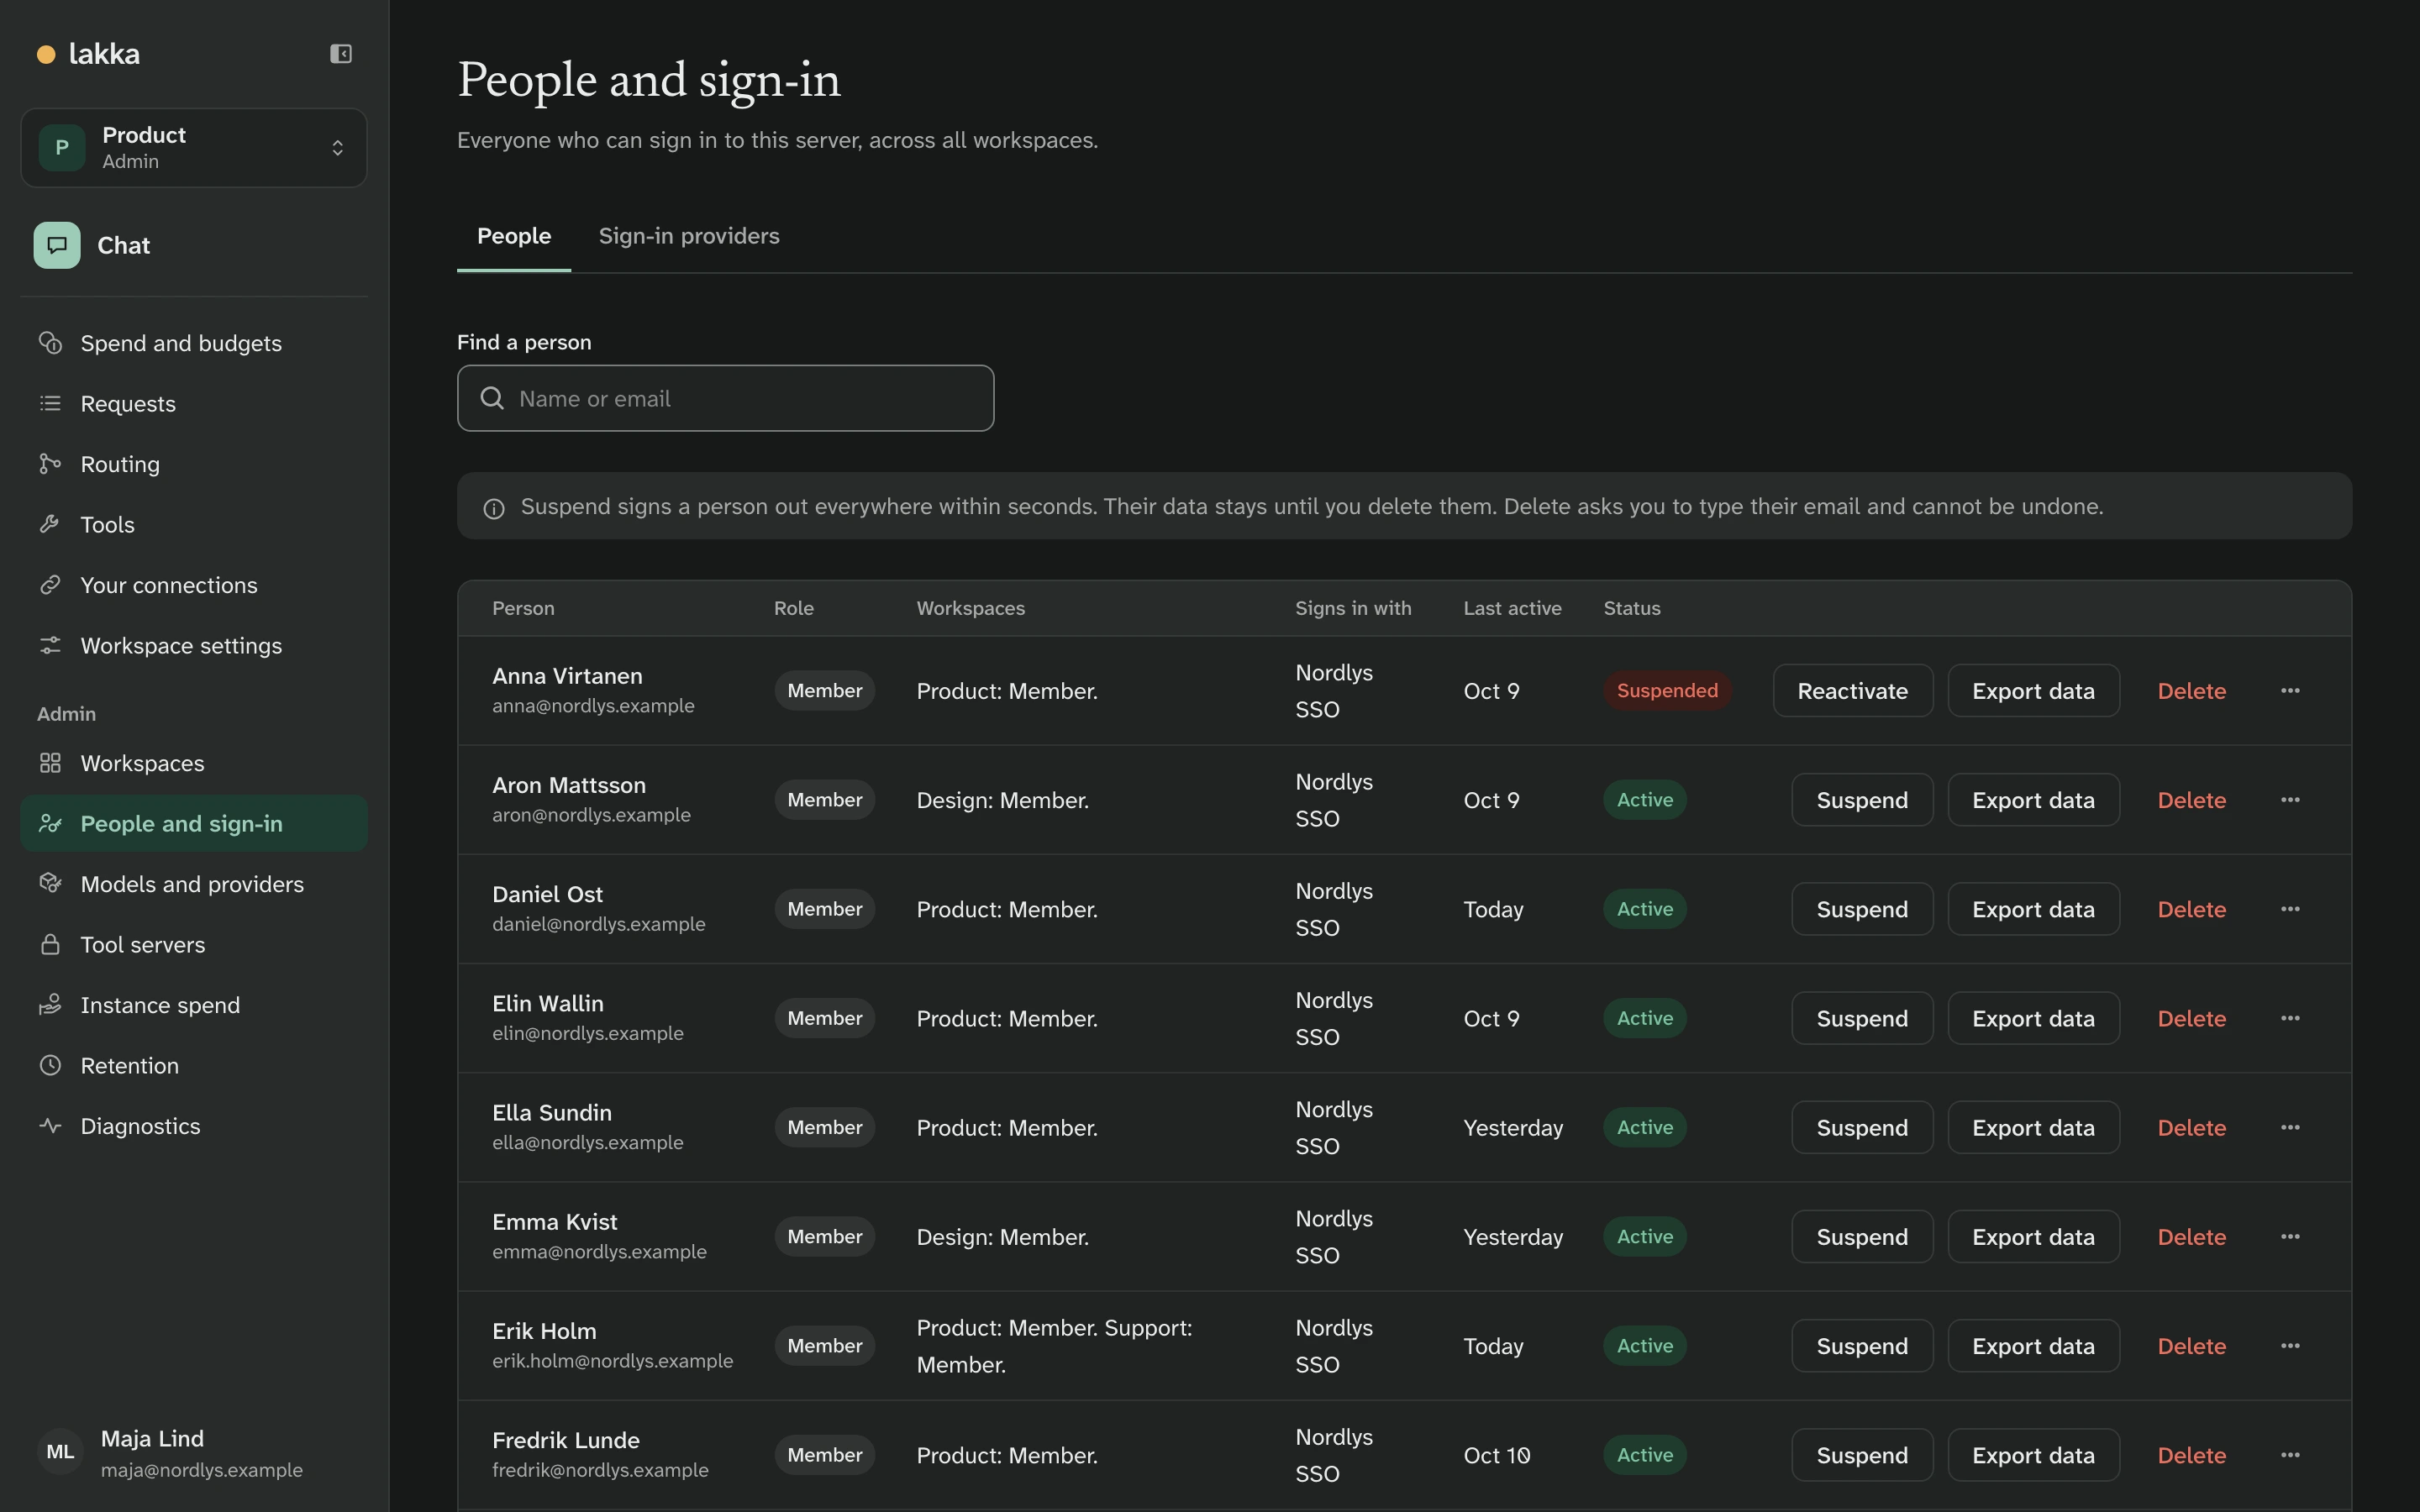Click the lakka logo

[88, 54]
